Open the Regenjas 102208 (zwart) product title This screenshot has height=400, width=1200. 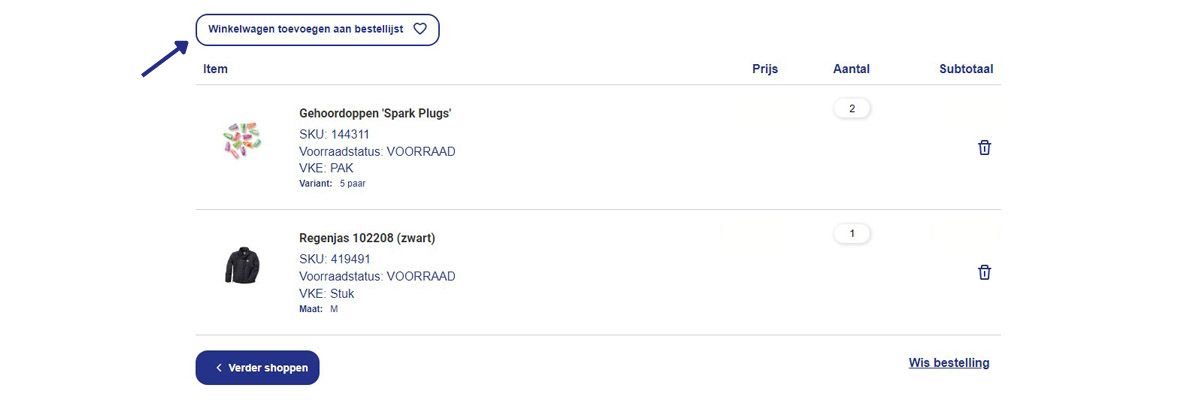coord(367,238)
